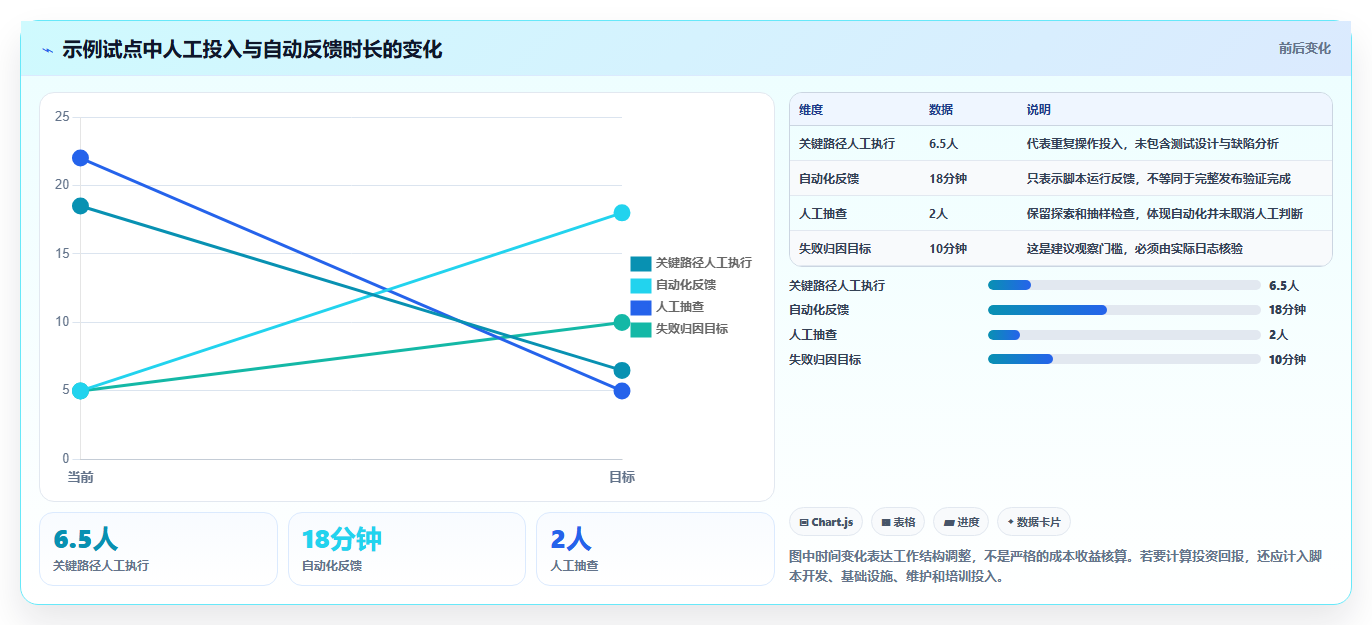Click the 数据 table column header

tap(941, 110)
